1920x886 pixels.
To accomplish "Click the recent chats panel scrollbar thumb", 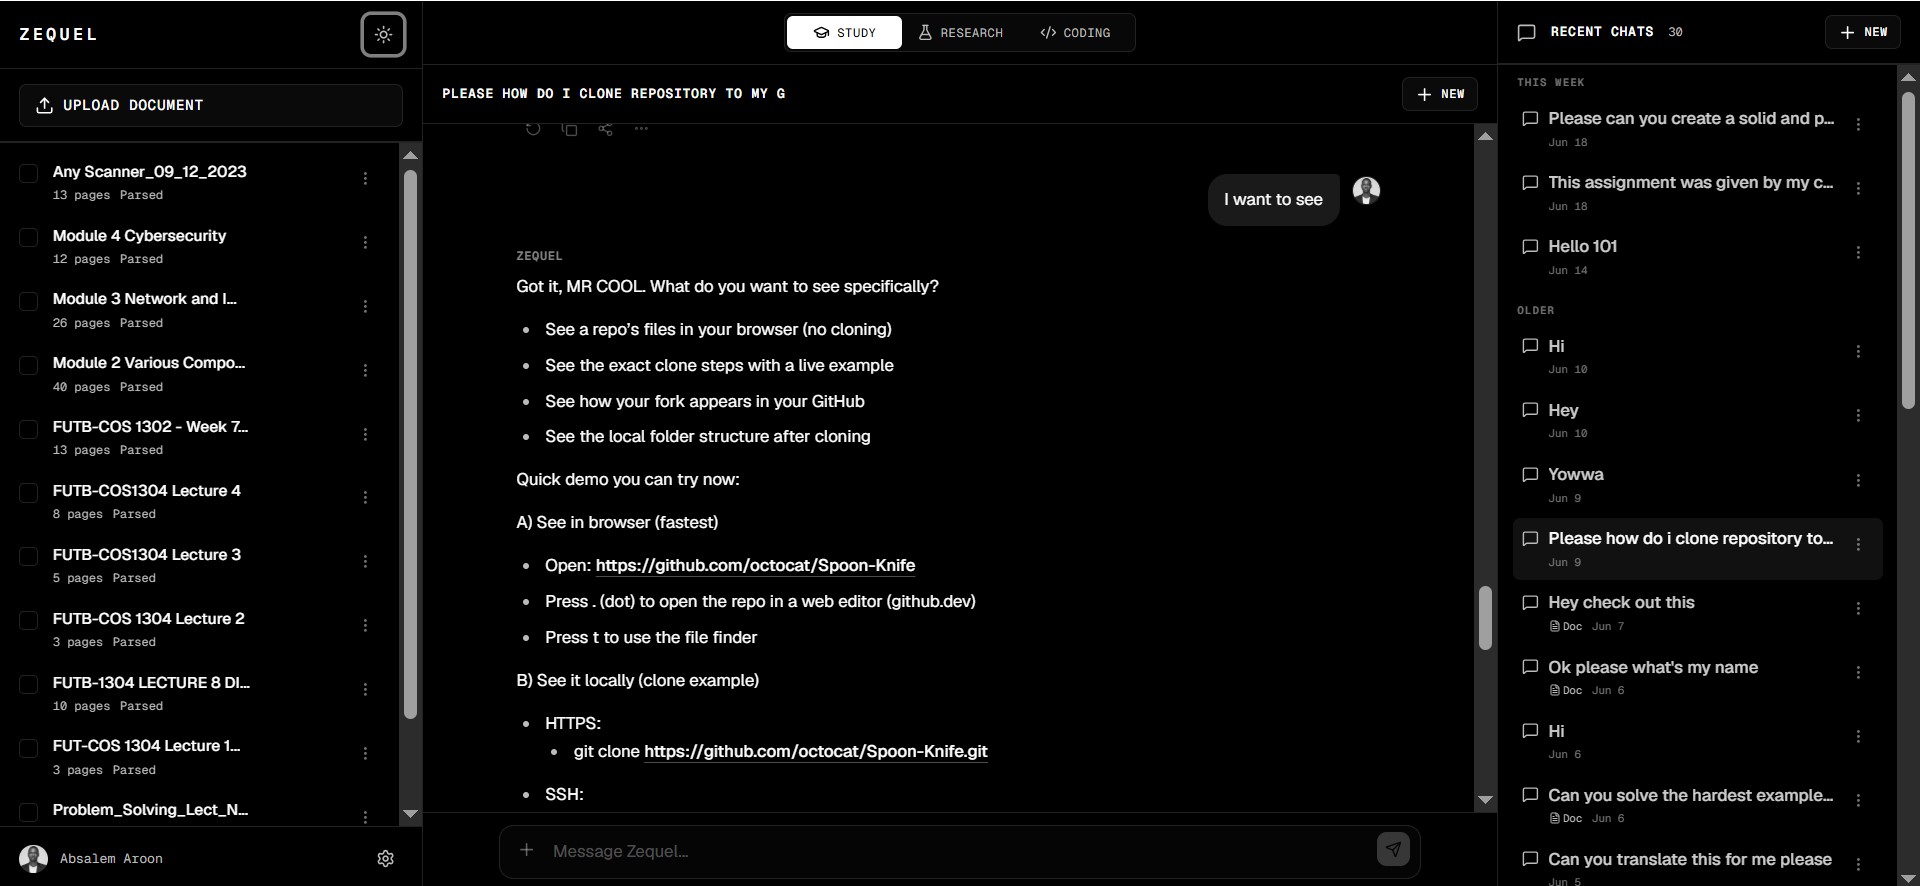I will point(1908,250).
